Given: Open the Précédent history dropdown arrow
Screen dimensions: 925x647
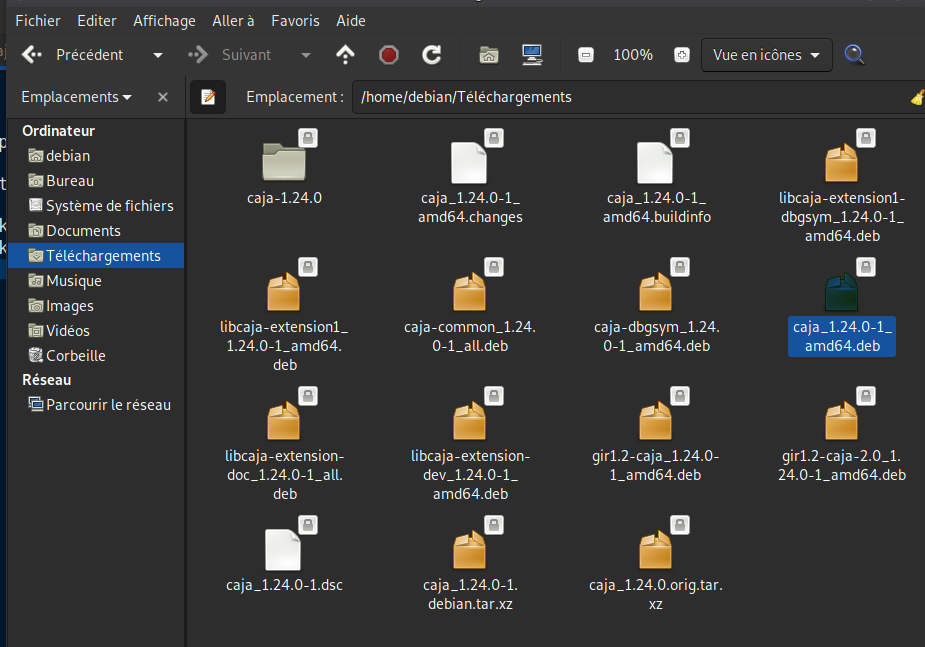Looking at the screenshot, I should point(158,55).
